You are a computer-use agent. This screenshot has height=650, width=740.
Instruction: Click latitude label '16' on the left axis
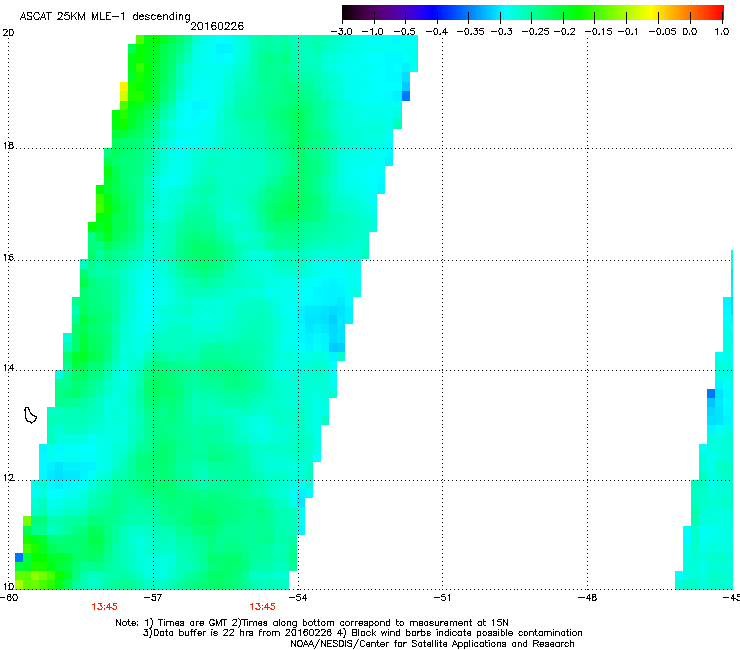tap(8, 258)
